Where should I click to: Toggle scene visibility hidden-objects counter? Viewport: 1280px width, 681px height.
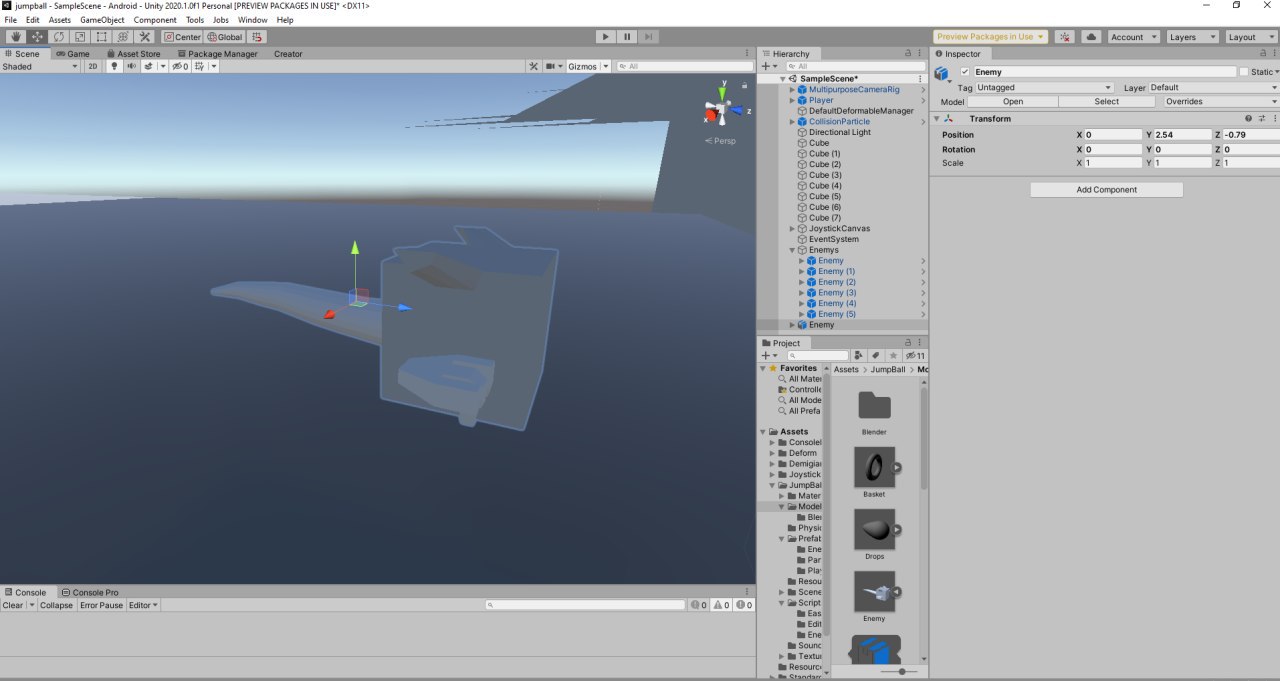[x=179, y=66]
